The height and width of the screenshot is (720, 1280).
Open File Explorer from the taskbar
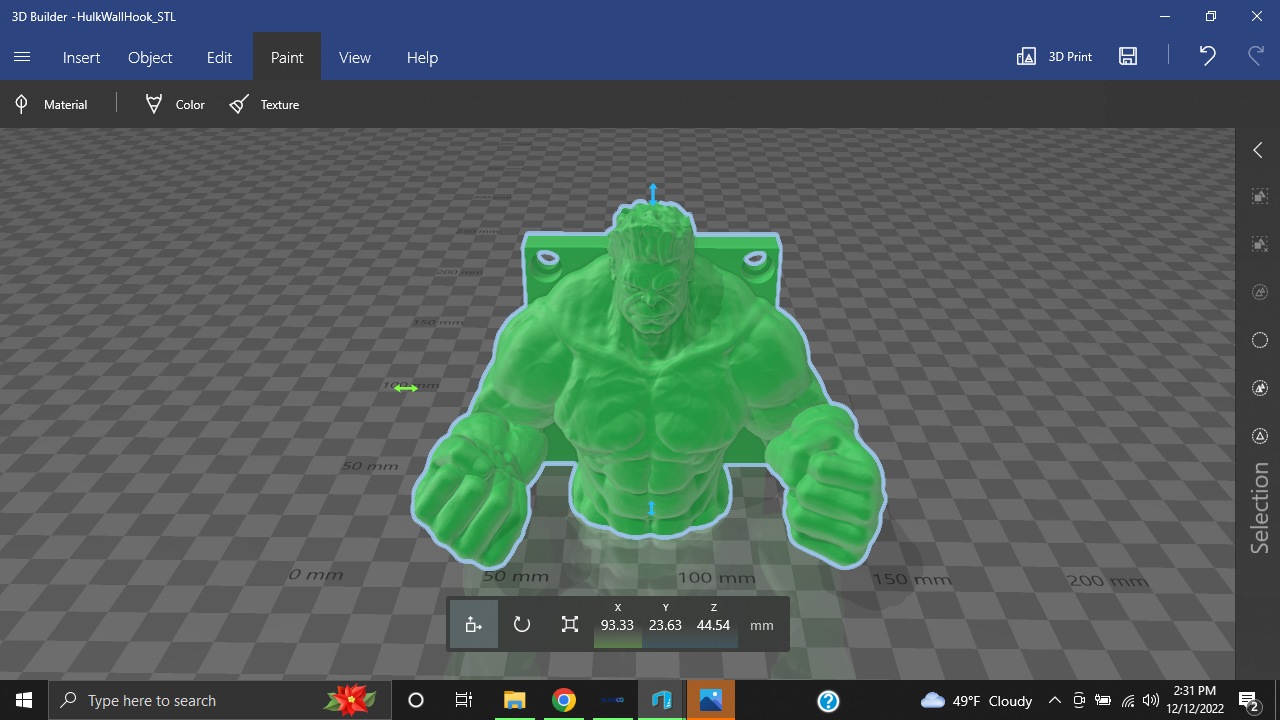515,700
